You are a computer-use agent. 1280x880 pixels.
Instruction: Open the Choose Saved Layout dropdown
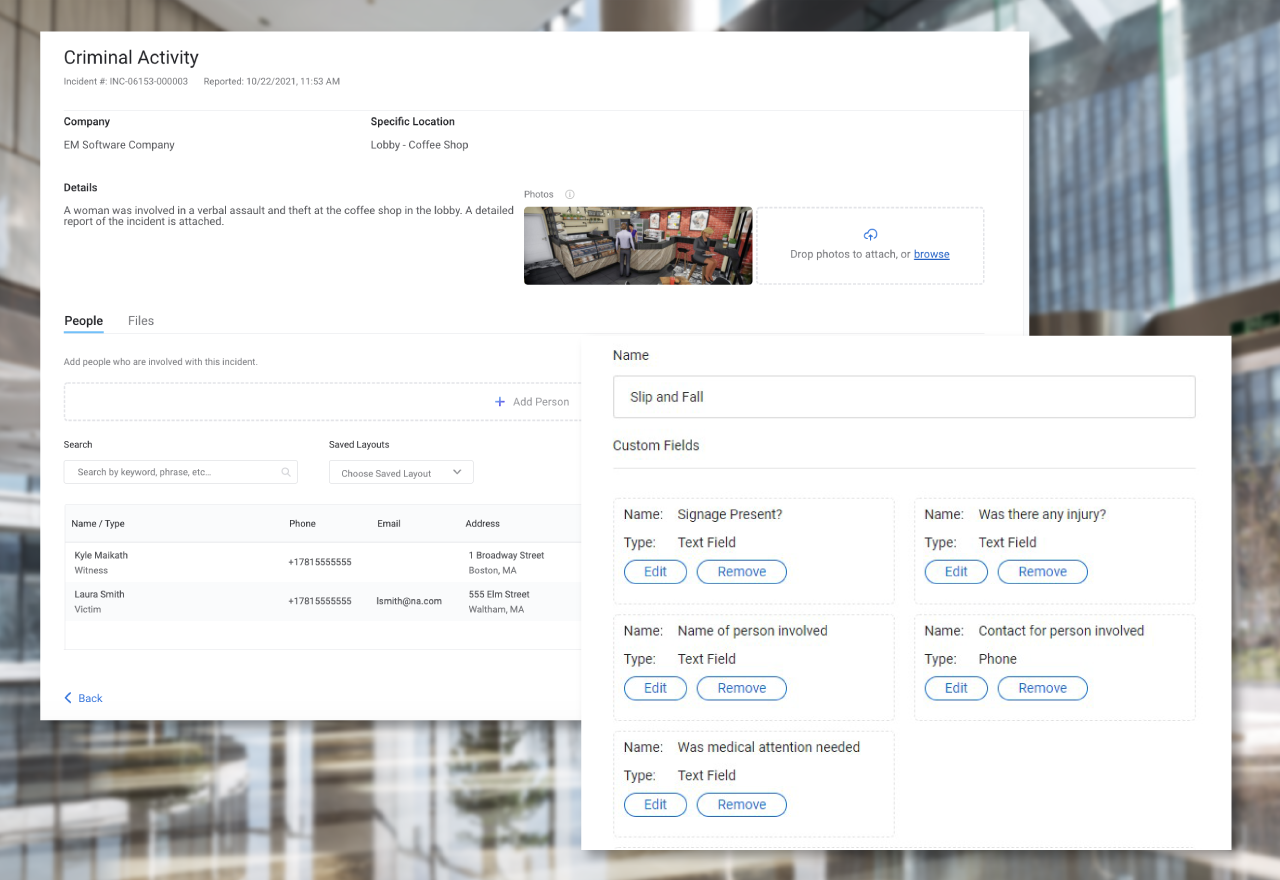[x=401, y=473]
